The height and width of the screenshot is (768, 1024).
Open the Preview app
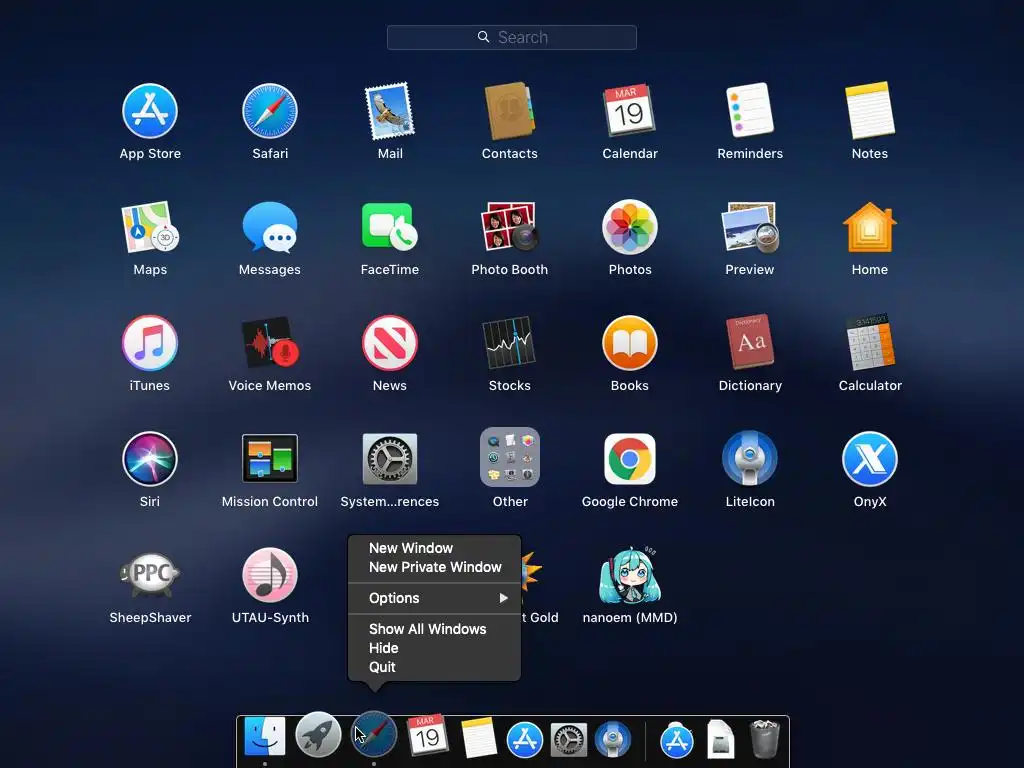(x=750, y=227)
